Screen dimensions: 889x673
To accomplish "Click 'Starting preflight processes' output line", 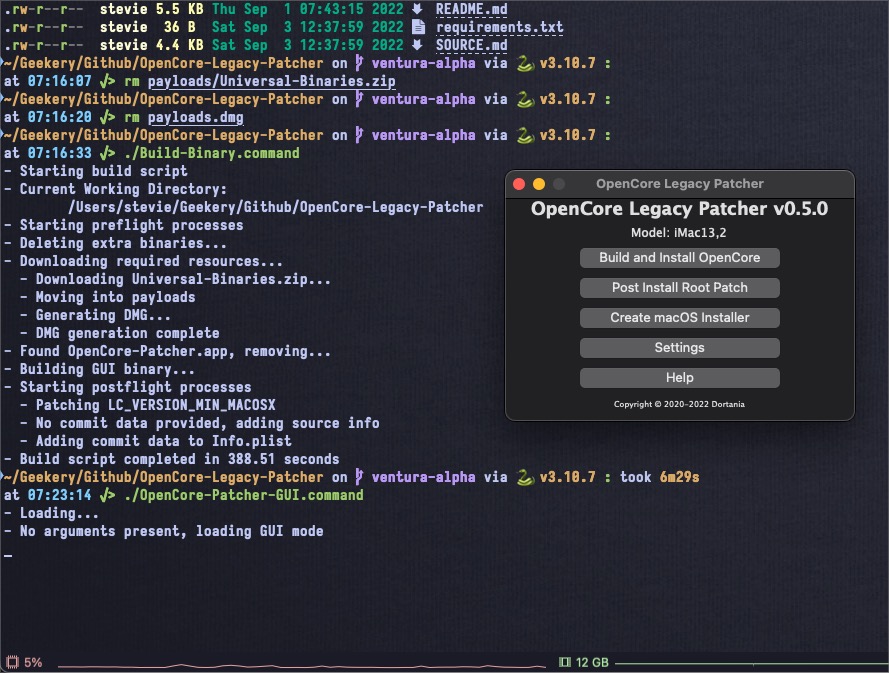I will tap(132, 225).
